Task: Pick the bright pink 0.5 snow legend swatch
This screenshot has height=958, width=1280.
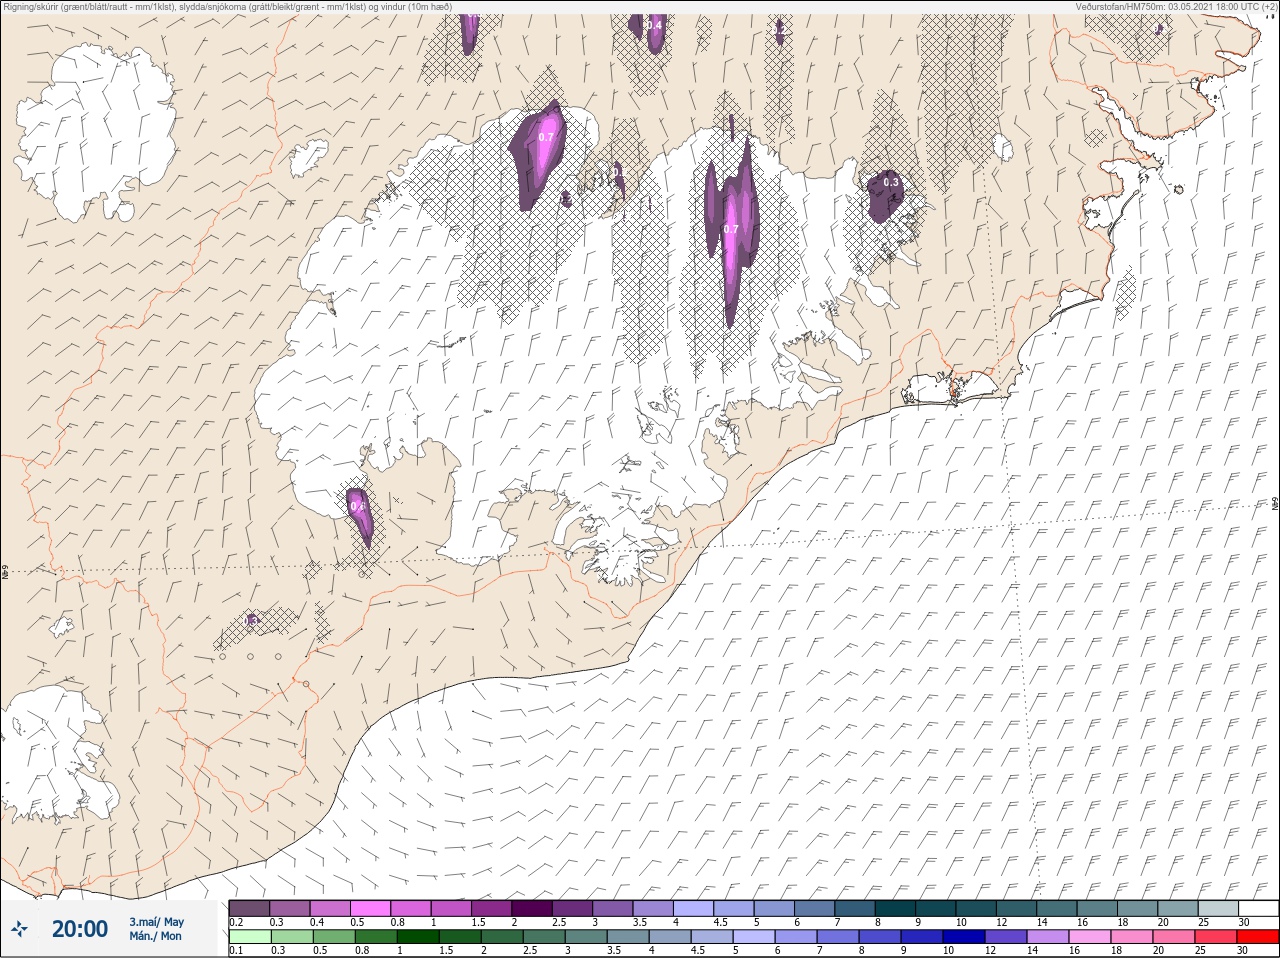Action: [x=371, y=908]
